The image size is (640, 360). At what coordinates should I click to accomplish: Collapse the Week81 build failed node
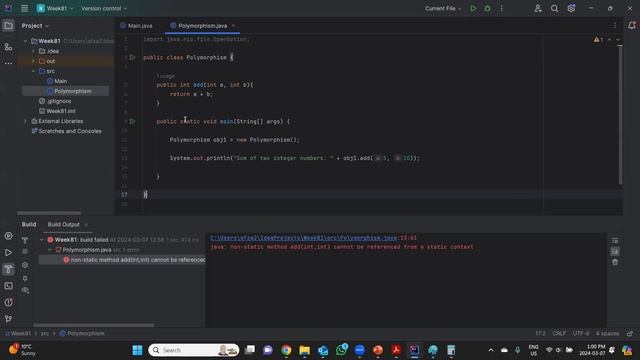point(42,240)
